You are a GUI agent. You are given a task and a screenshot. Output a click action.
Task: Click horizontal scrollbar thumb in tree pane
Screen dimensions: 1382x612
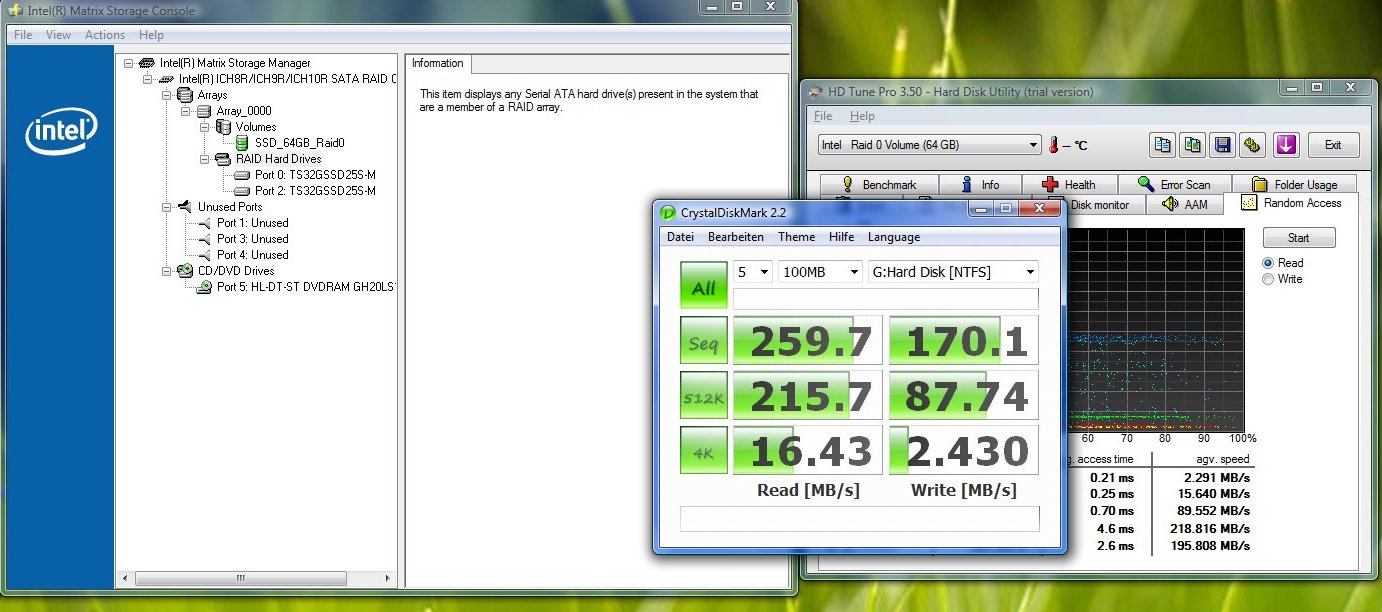pos(240,579)
